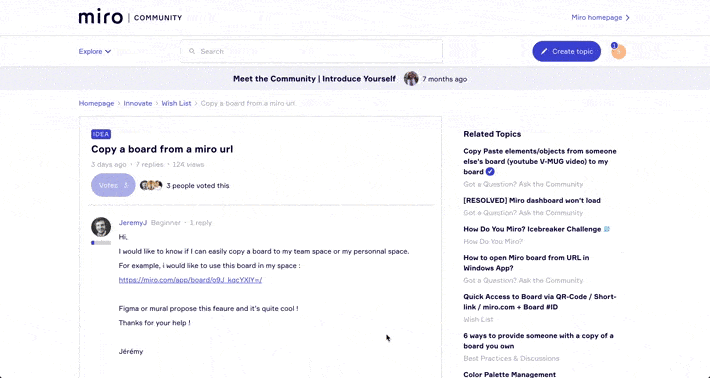Open How Do You Miro Icebreaker Challenge

537,229
